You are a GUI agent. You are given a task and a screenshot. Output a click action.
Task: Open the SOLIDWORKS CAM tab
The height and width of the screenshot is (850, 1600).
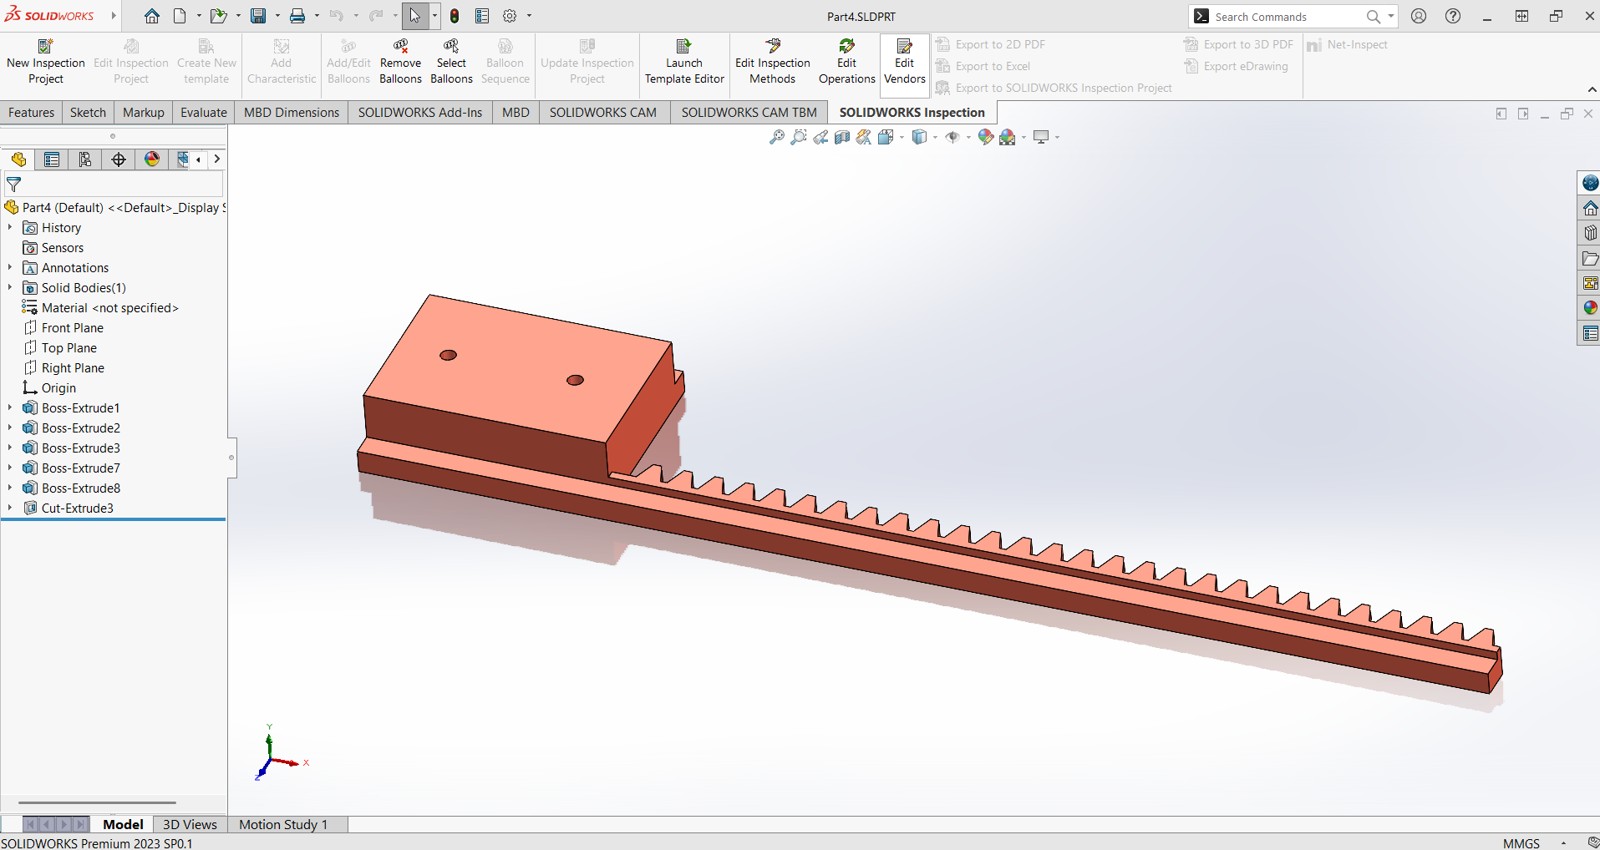coord(603,112)
